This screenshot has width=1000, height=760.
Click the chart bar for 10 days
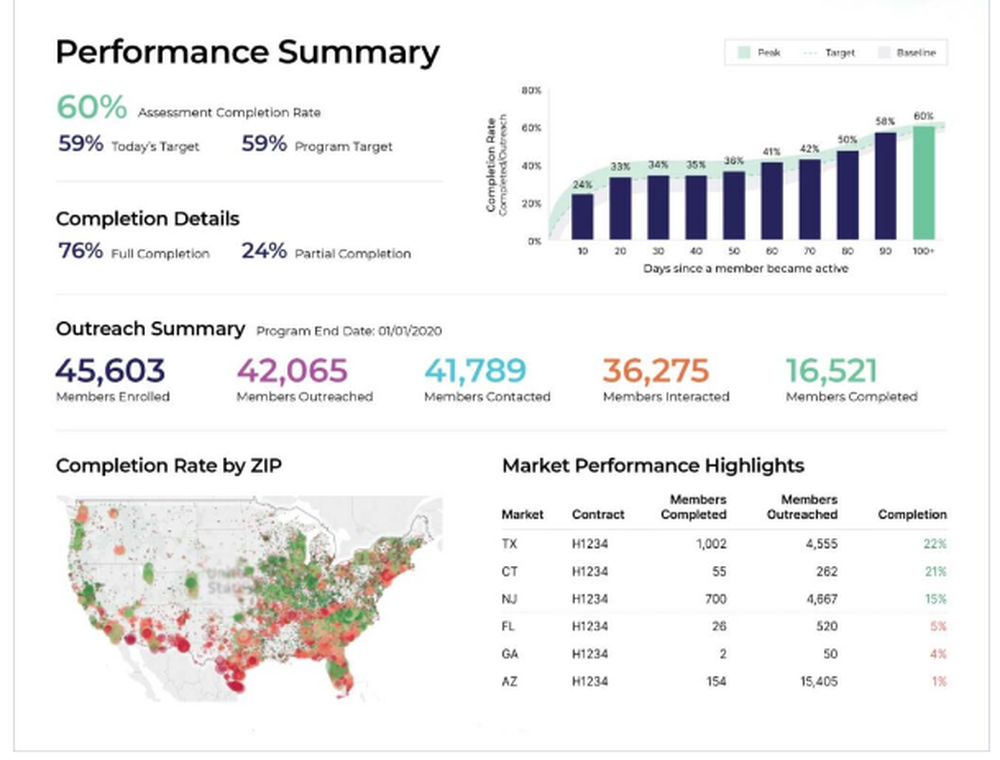[x=582, y=217]
